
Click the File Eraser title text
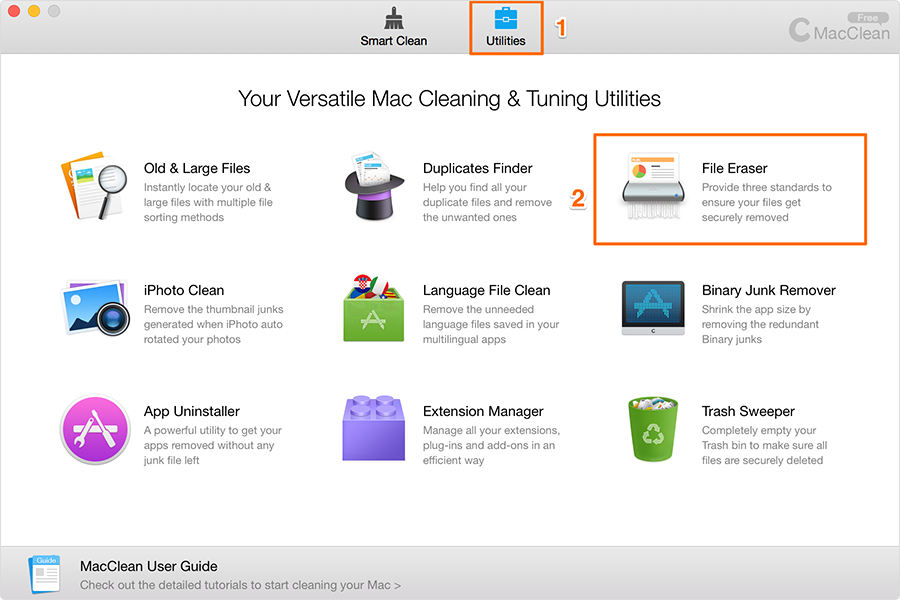coord(734,168)
